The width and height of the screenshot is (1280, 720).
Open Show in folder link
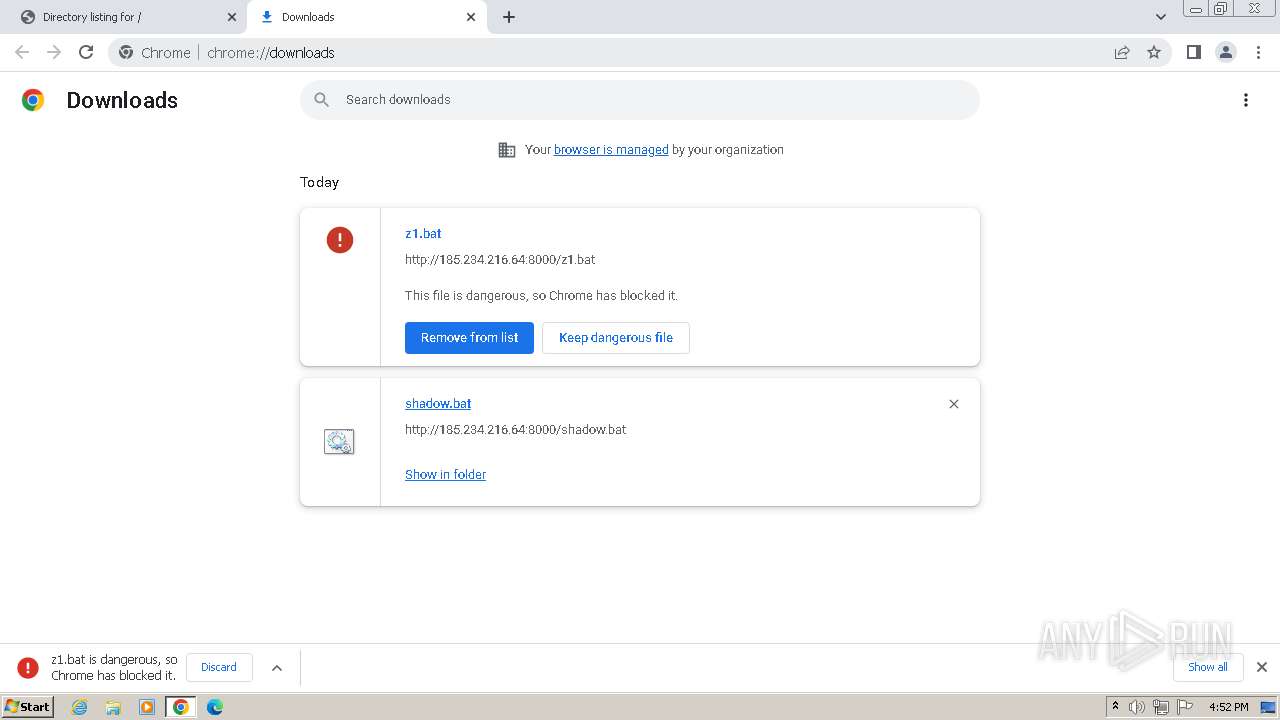point(445,475)
